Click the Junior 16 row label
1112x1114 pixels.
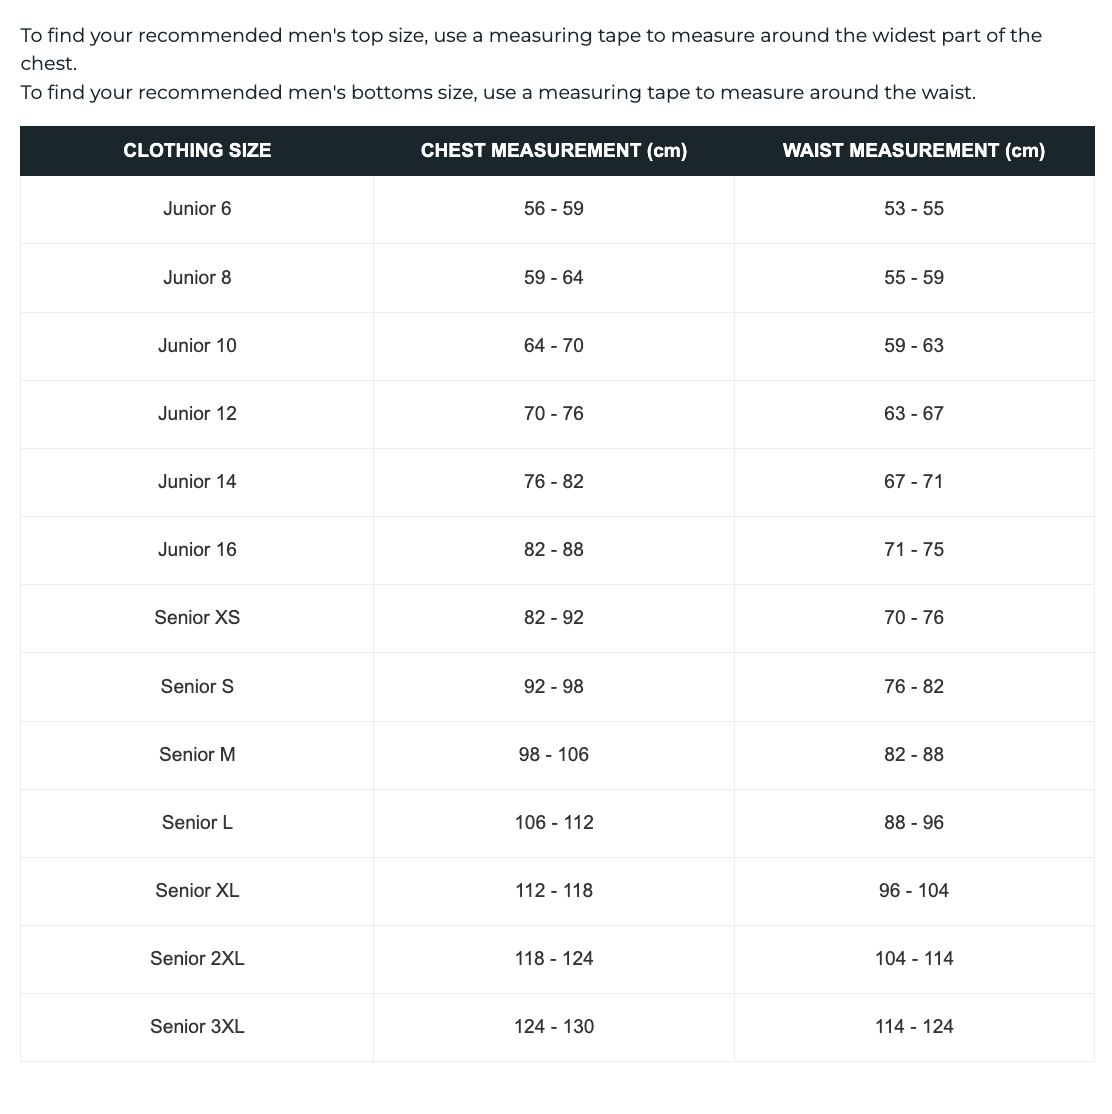[x=197, y=549]
